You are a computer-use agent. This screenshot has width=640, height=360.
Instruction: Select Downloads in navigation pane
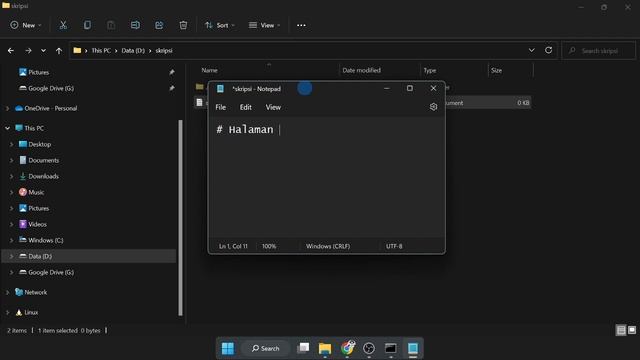(43, 176)
